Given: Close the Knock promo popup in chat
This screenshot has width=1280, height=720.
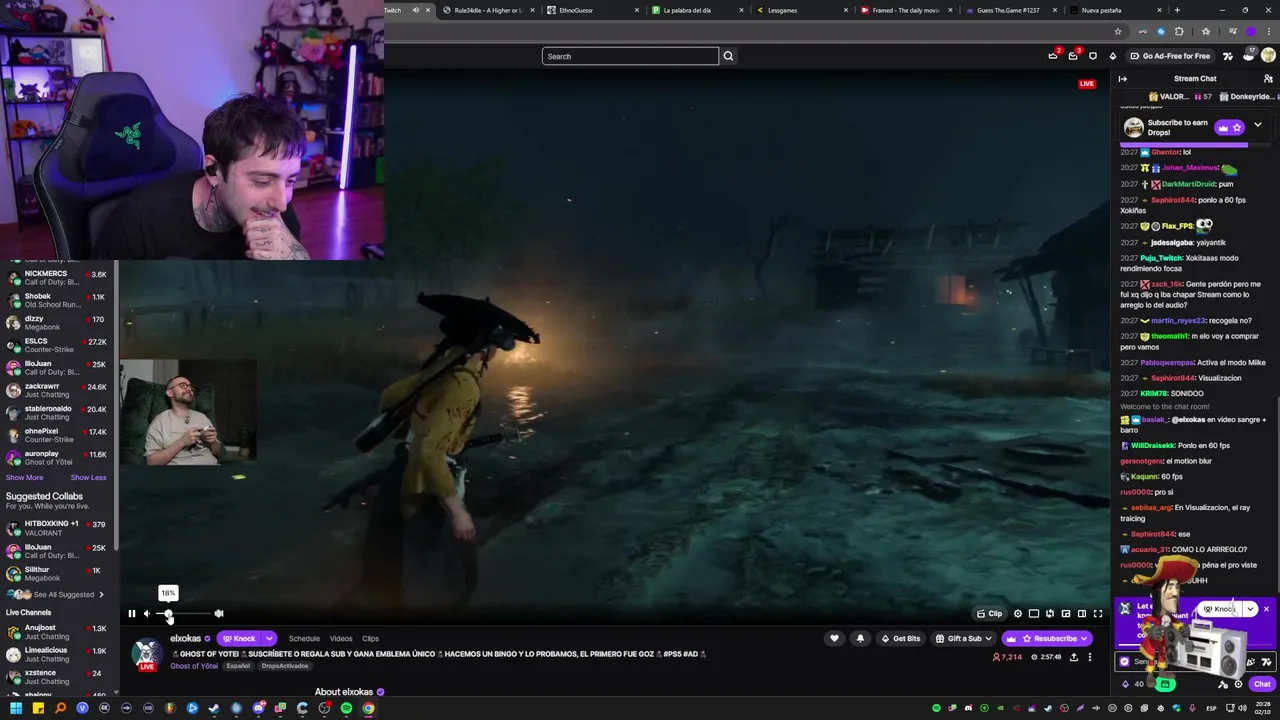Looking at the screenshot, I should [1266, 609].
